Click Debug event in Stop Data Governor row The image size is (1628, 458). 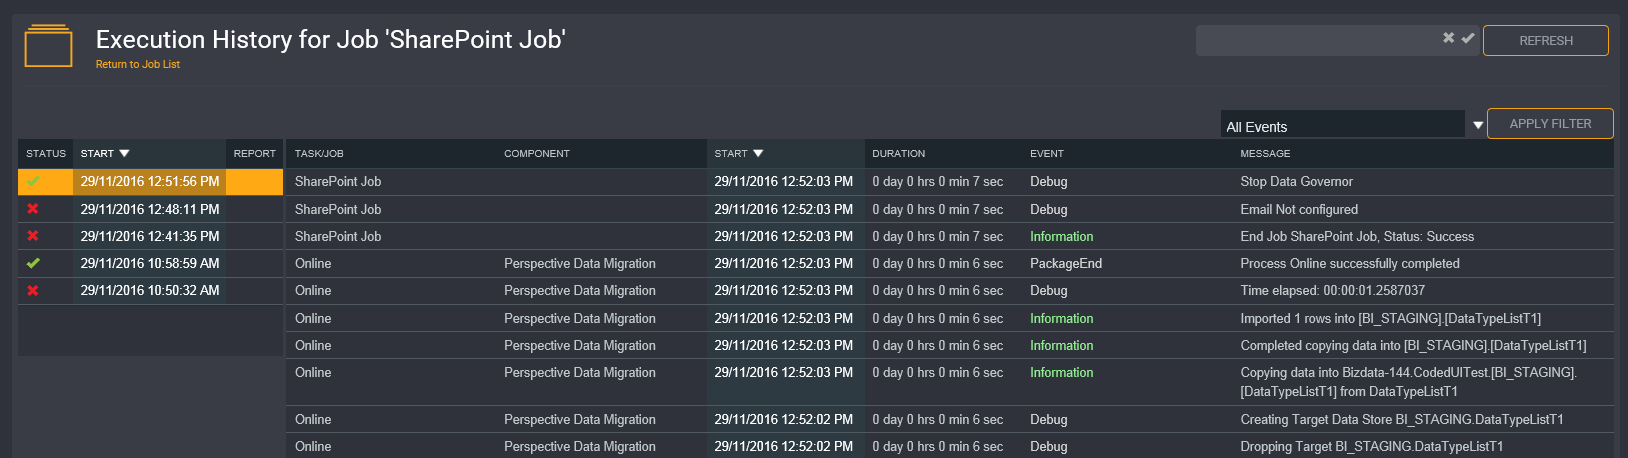[1048, 181]
